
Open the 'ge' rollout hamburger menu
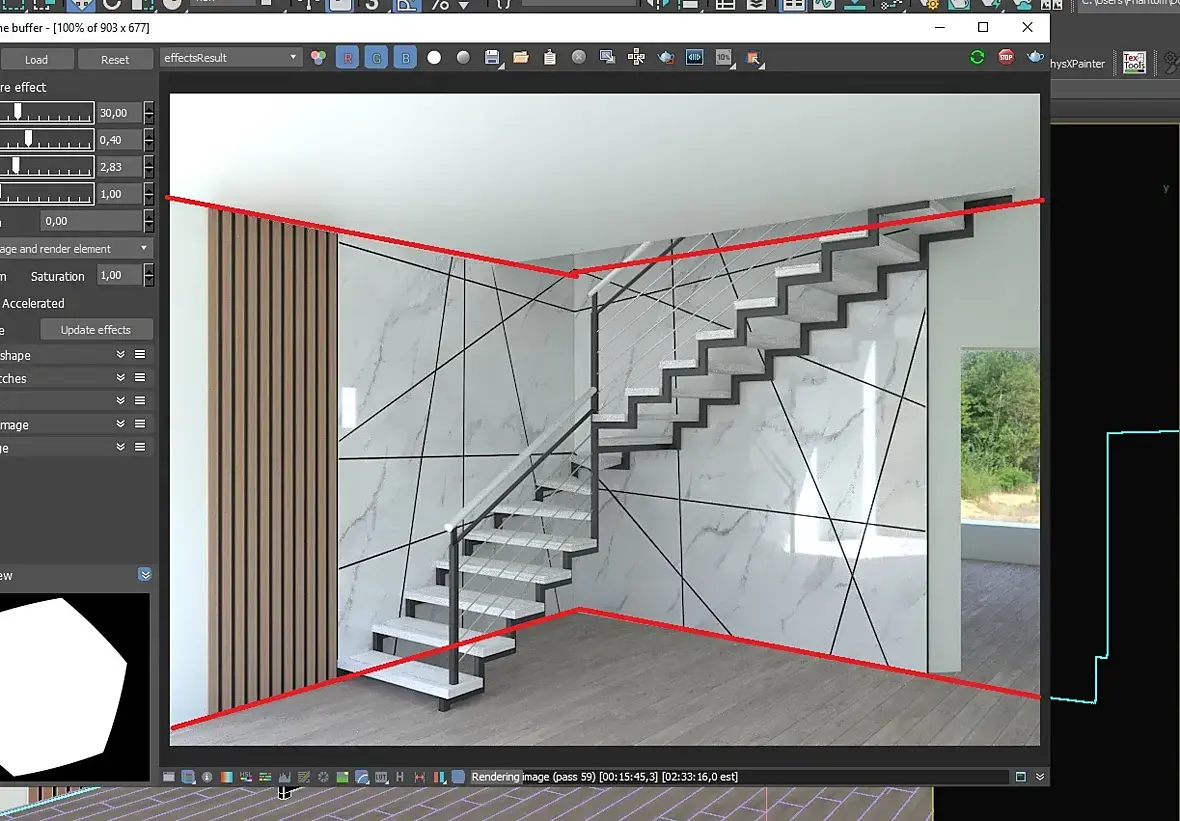tap(140, 447)
